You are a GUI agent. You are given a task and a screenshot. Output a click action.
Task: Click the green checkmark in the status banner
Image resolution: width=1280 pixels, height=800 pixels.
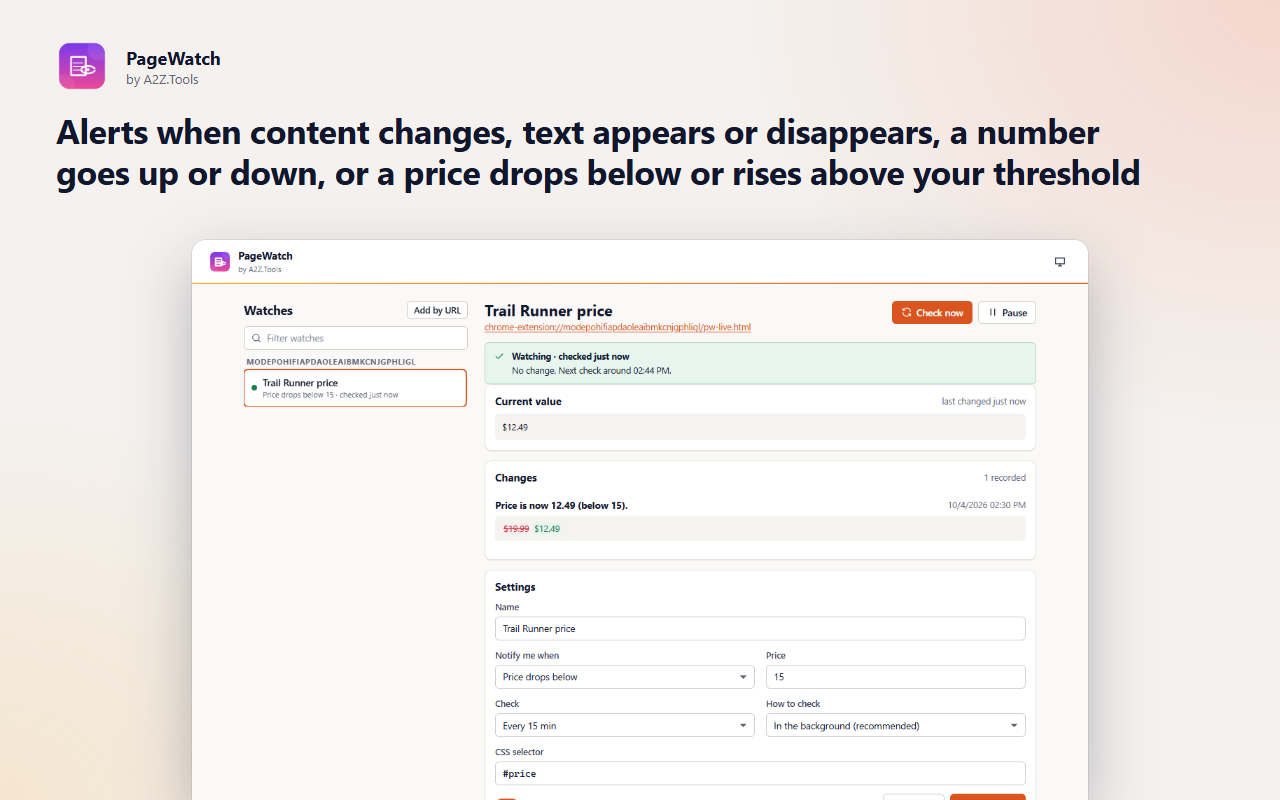click(499, 356)
